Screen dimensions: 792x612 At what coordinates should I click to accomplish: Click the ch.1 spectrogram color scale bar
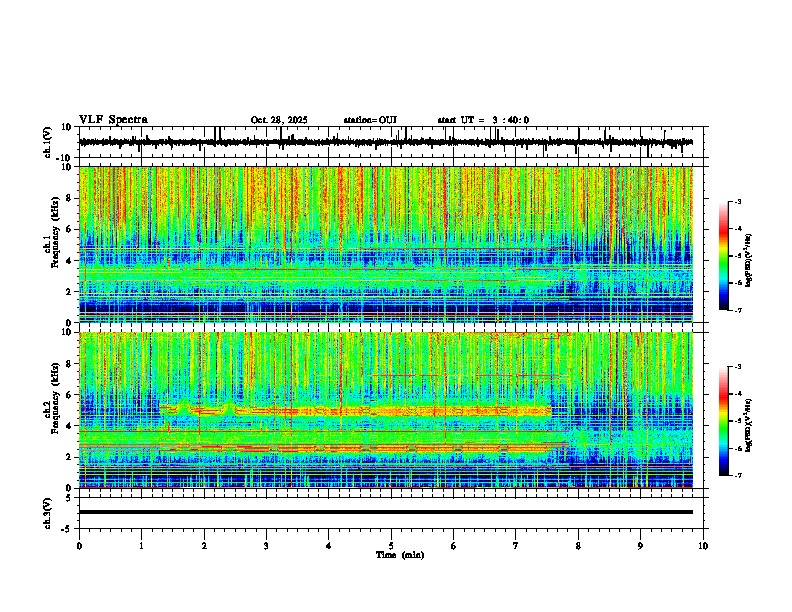click(724, 256)
